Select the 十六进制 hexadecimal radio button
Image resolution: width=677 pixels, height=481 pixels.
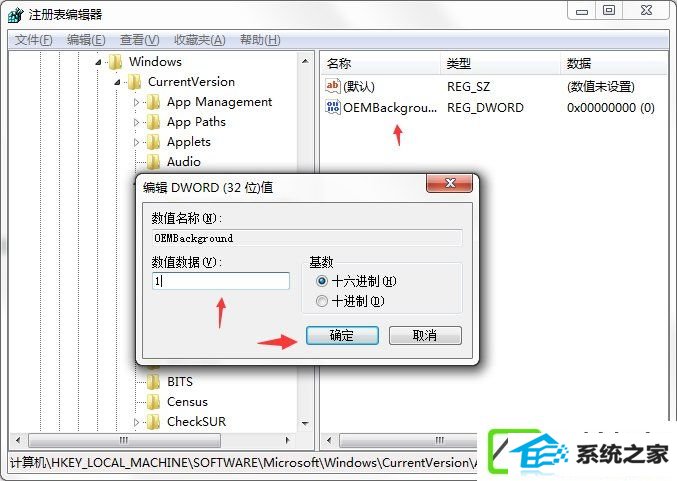322,281
